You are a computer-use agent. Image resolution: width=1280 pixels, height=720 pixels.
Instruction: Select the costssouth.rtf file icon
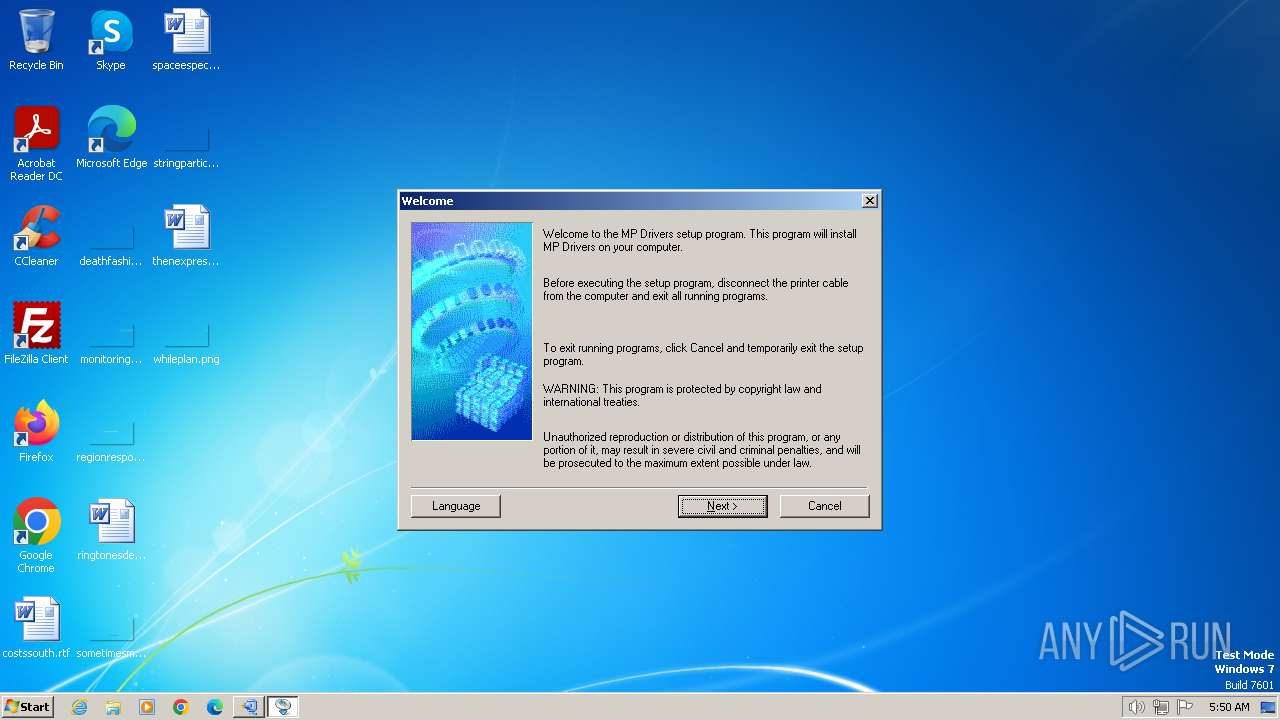[x=36, y=628]
